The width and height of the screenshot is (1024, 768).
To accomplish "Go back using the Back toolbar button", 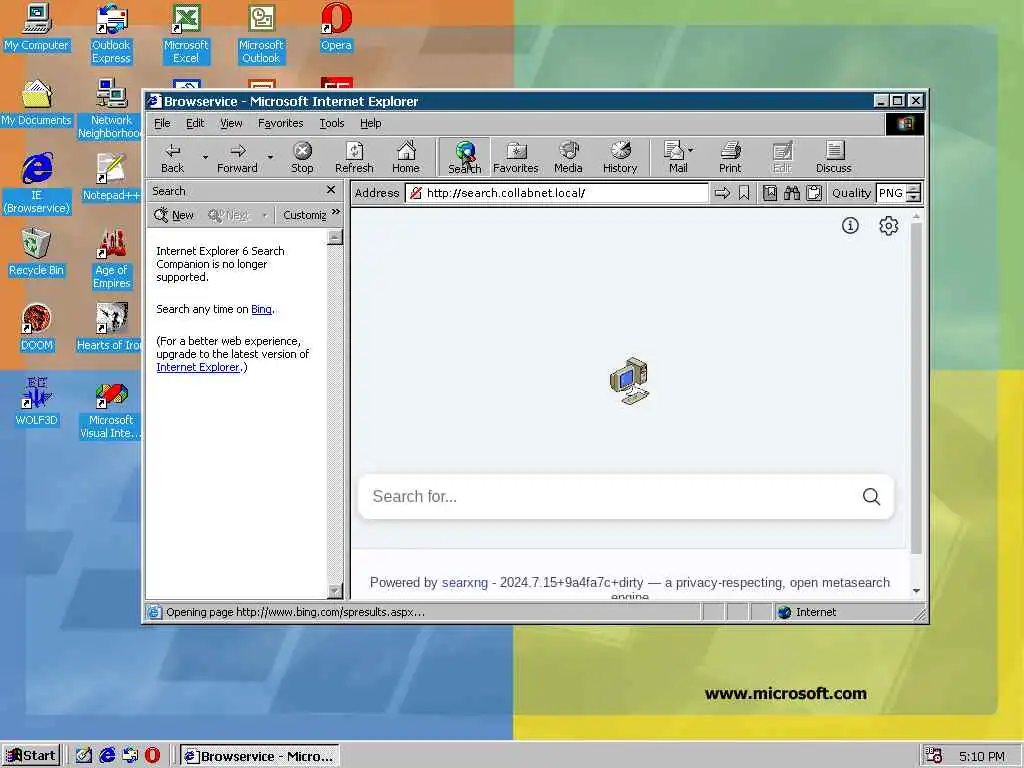I will [x=172, y=157].
